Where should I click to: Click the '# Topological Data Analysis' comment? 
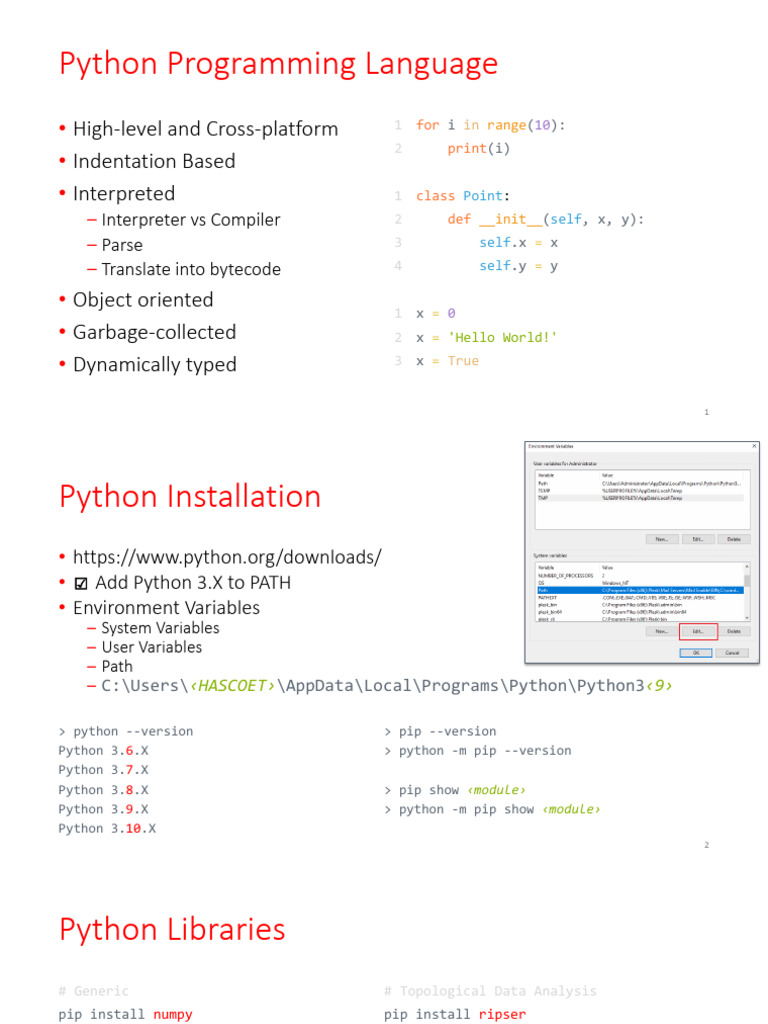click(490, 991)
